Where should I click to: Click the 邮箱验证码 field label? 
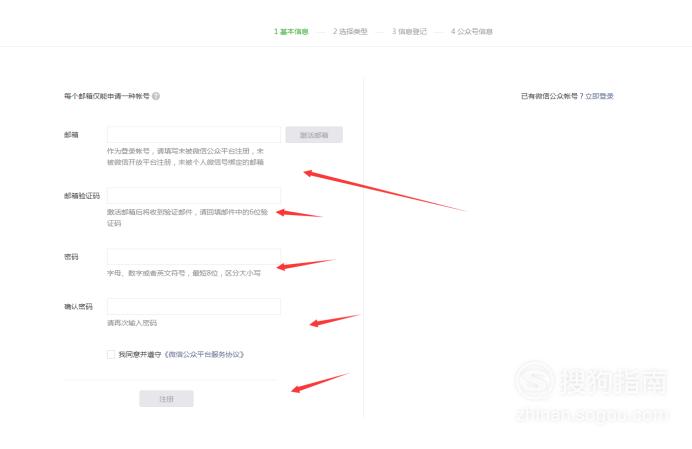pyautogui.click(x=82, y=196)
